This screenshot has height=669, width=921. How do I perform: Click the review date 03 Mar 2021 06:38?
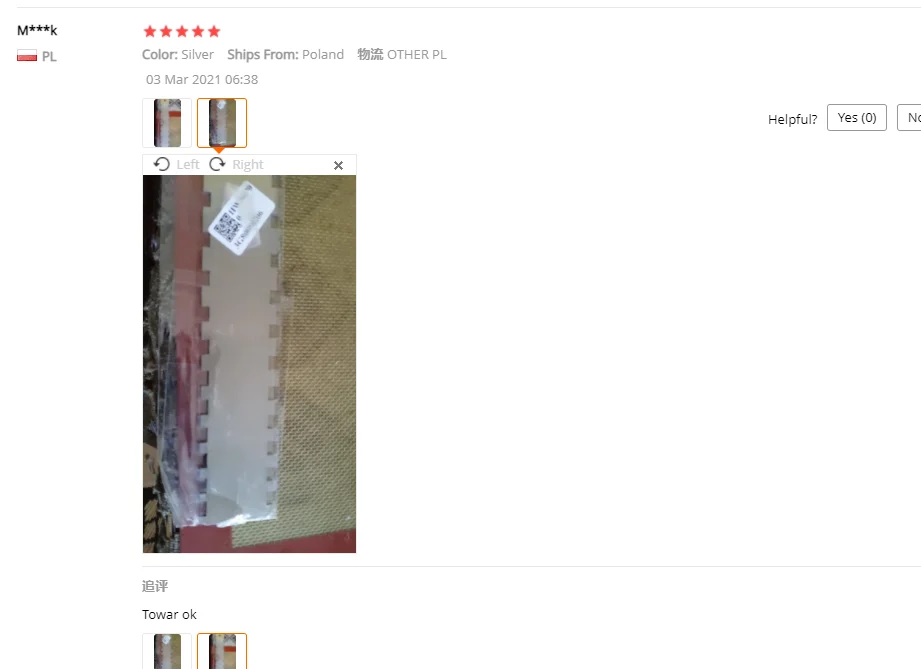tap(202, 79)
